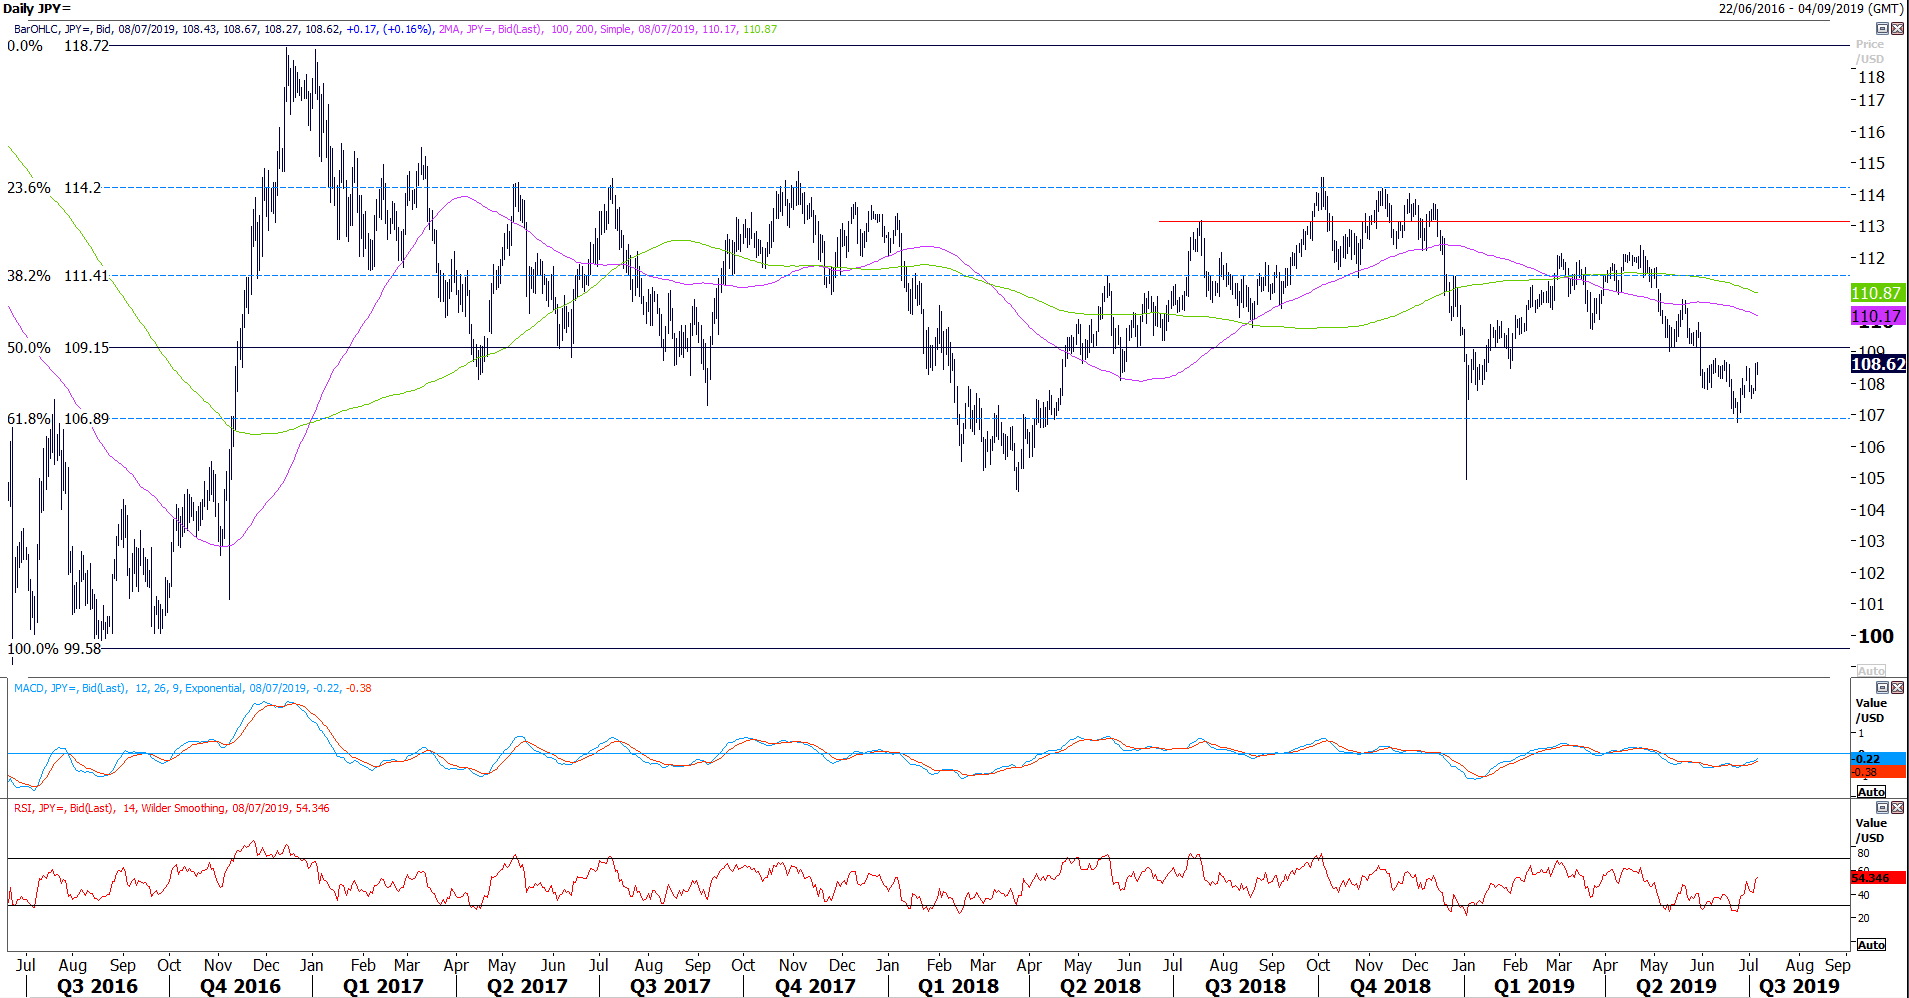Select the 100.0% 99.58 Fibonacci level label
This screenshot has width=1909, height=998.
pos(54,649)
